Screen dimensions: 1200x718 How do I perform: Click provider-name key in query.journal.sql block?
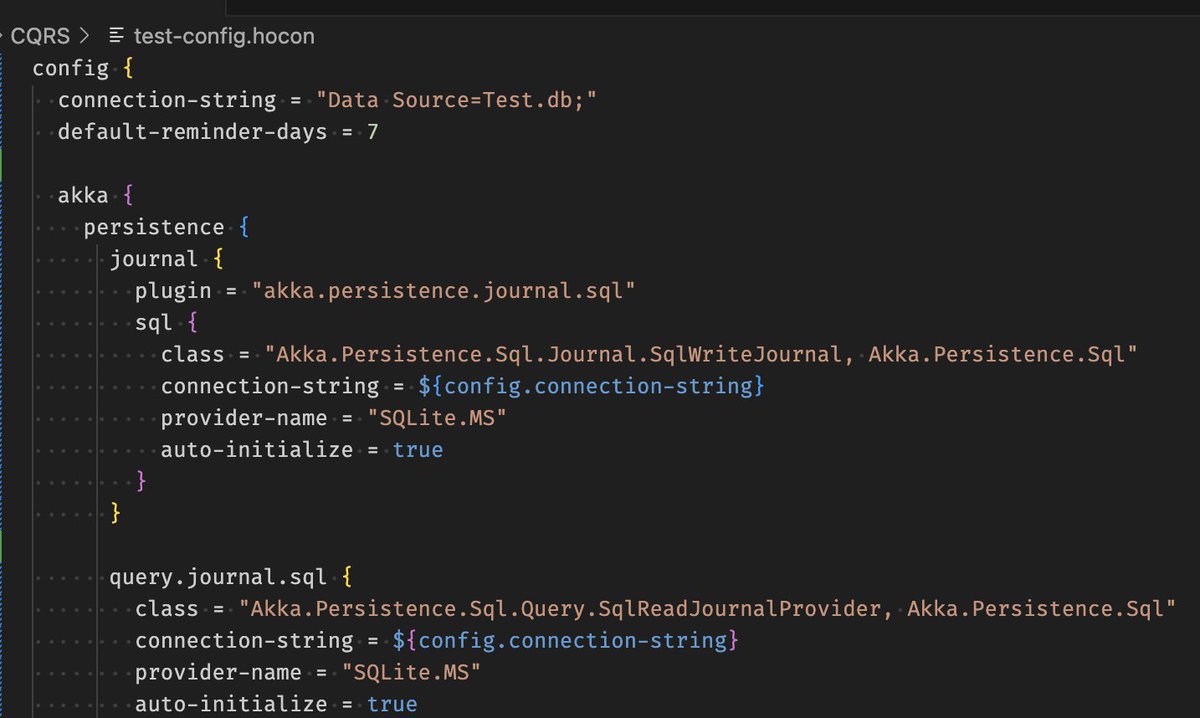[x=218, y=672]
